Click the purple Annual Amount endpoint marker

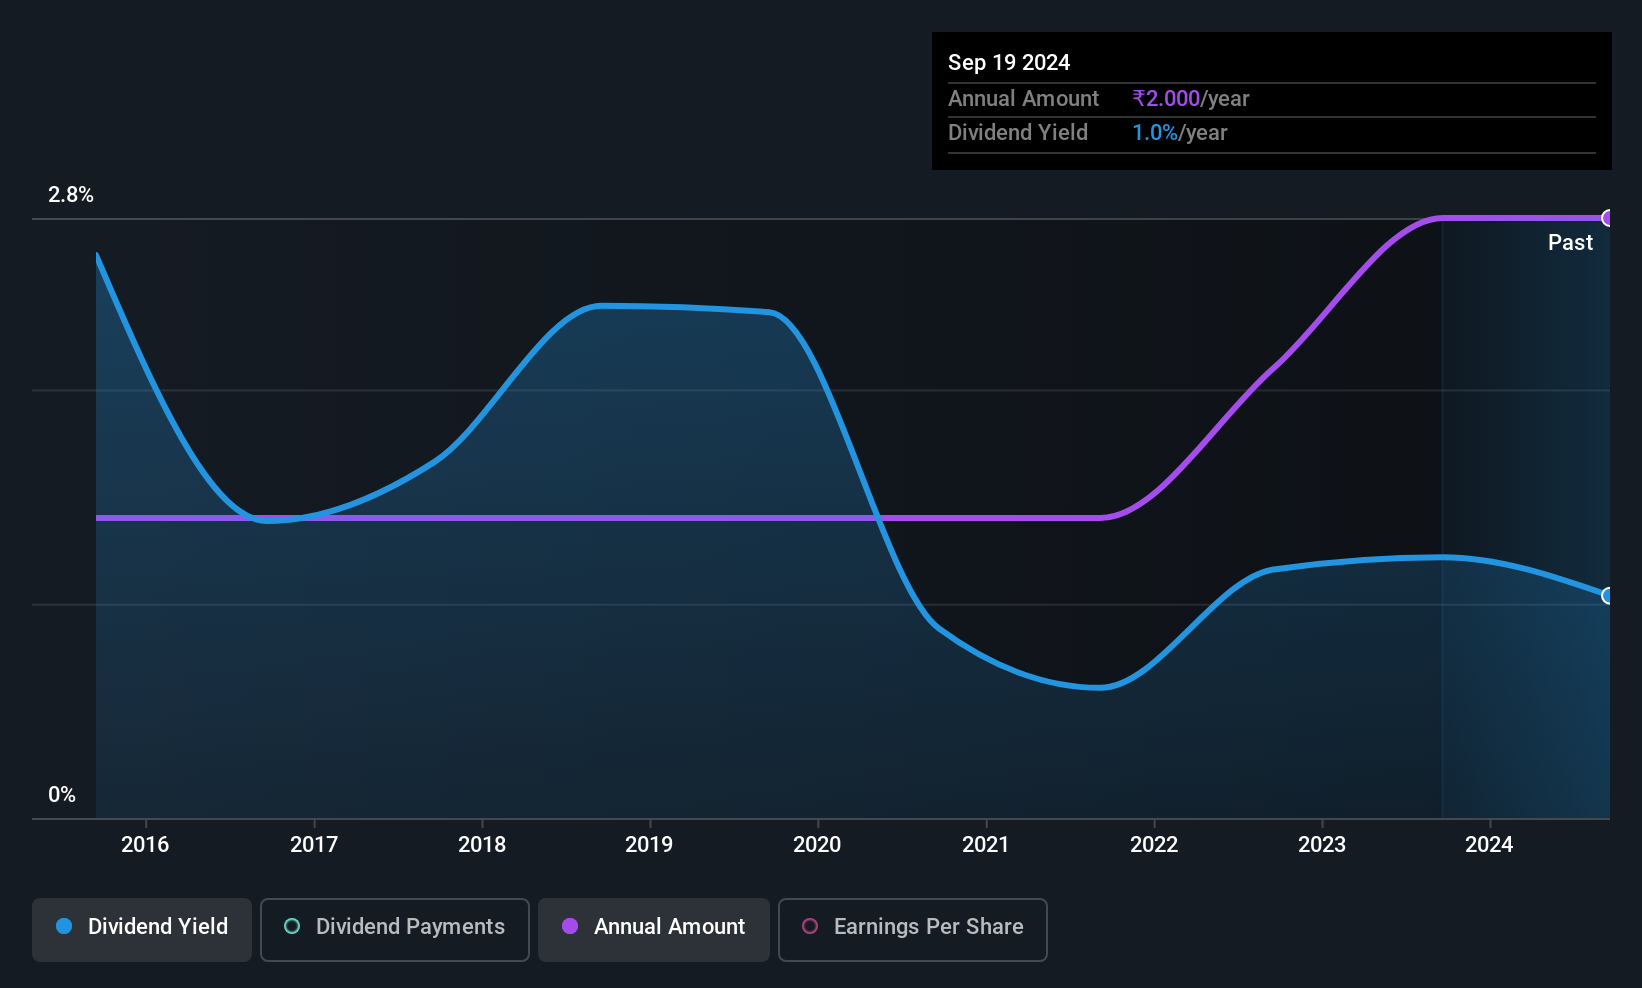pyautogui.click(x=1608, y=218)
